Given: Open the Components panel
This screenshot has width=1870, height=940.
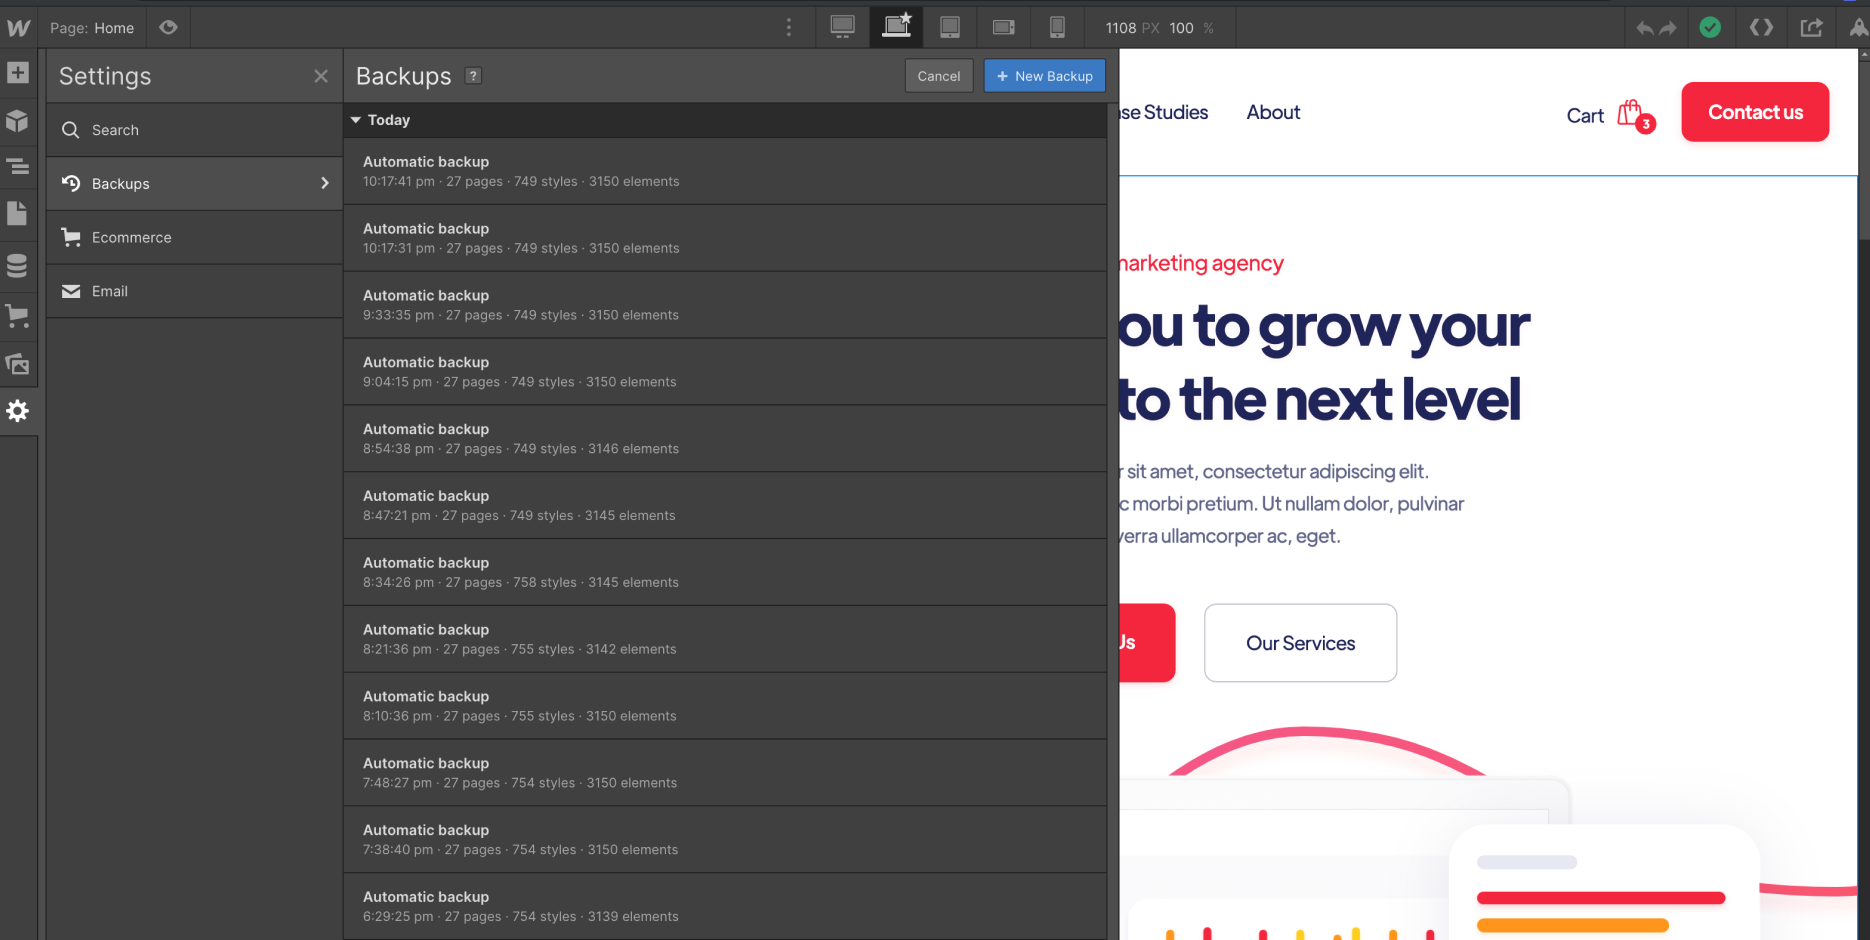Looking at the screenshot, I should click(x=18, y=120).
